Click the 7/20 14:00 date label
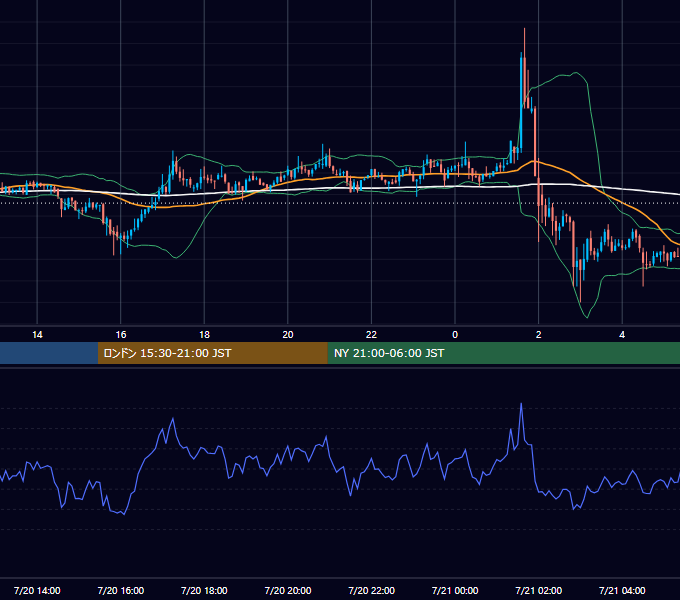Viewport: 680px width, 600px height. click(x=37, y=590)
